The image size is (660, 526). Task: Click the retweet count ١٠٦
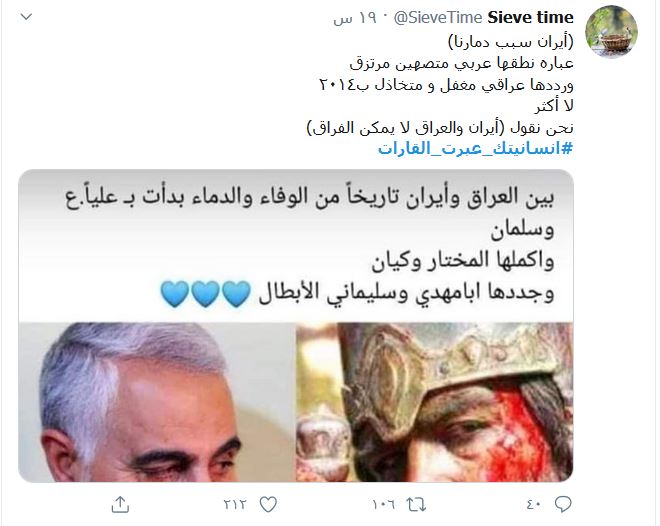tap(383, 504)
